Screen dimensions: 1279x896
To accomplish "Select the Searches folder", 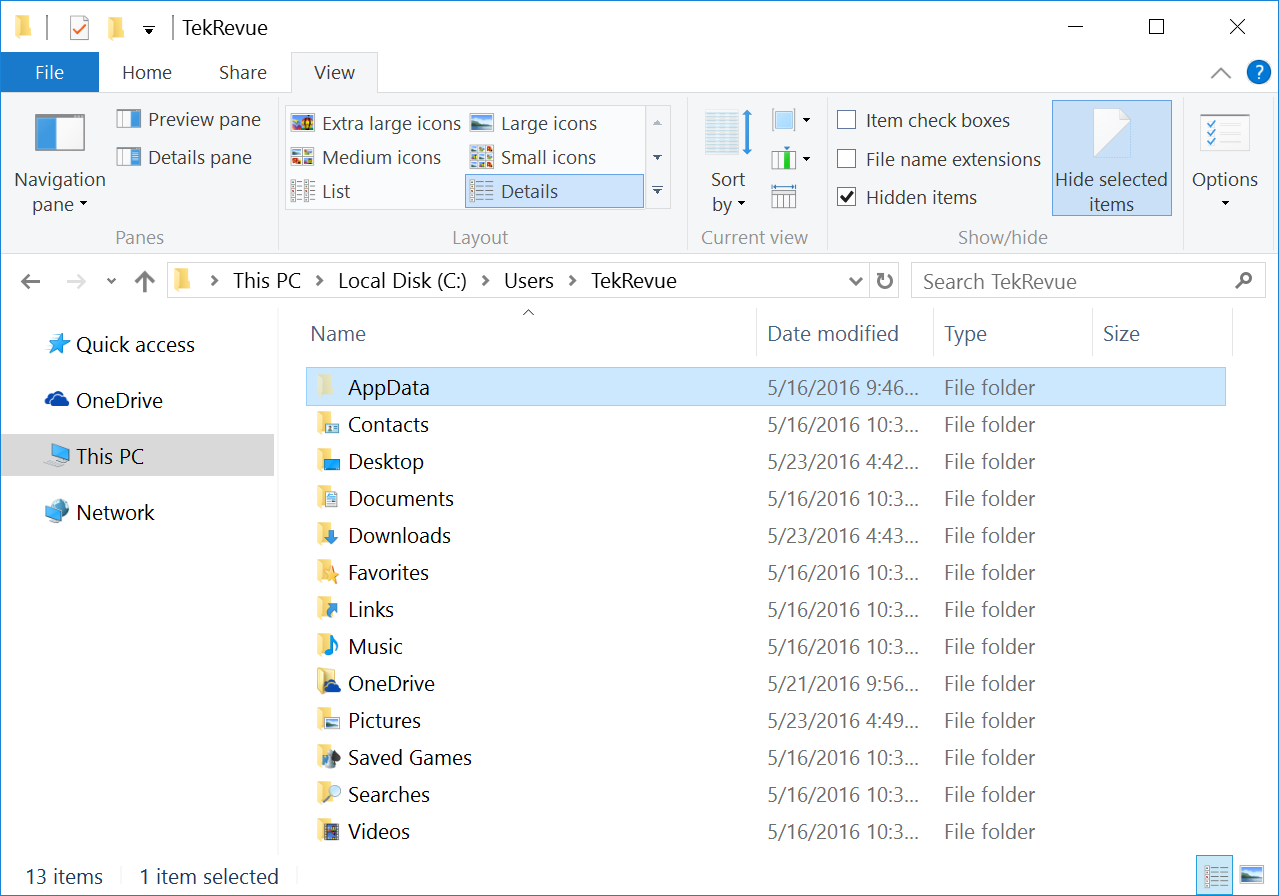I will [x=765, y=794].
